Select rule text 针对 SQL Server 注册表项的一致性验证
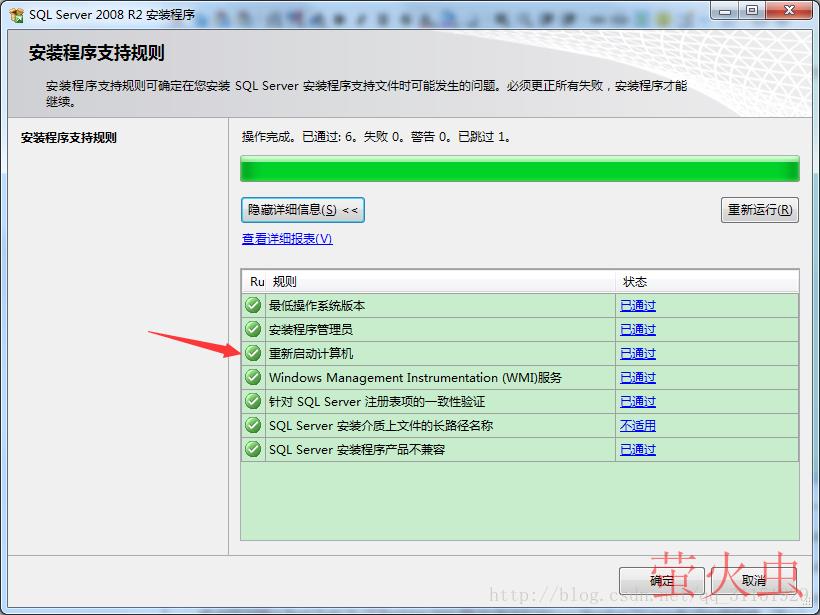 pyautogui.click(x=377, y=402)
